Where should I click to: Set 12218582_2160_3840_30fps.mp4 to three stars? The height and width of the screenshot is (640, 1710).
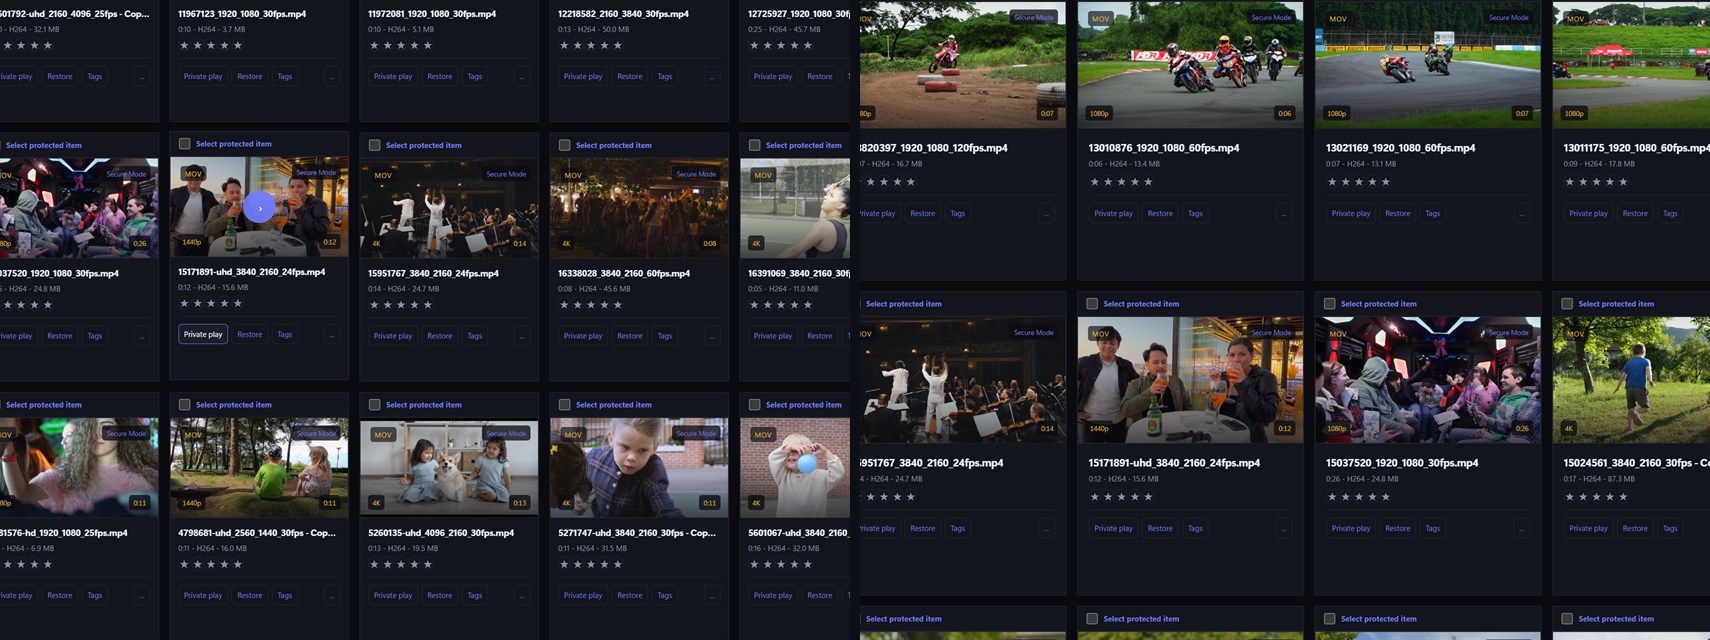pos(591,45)
